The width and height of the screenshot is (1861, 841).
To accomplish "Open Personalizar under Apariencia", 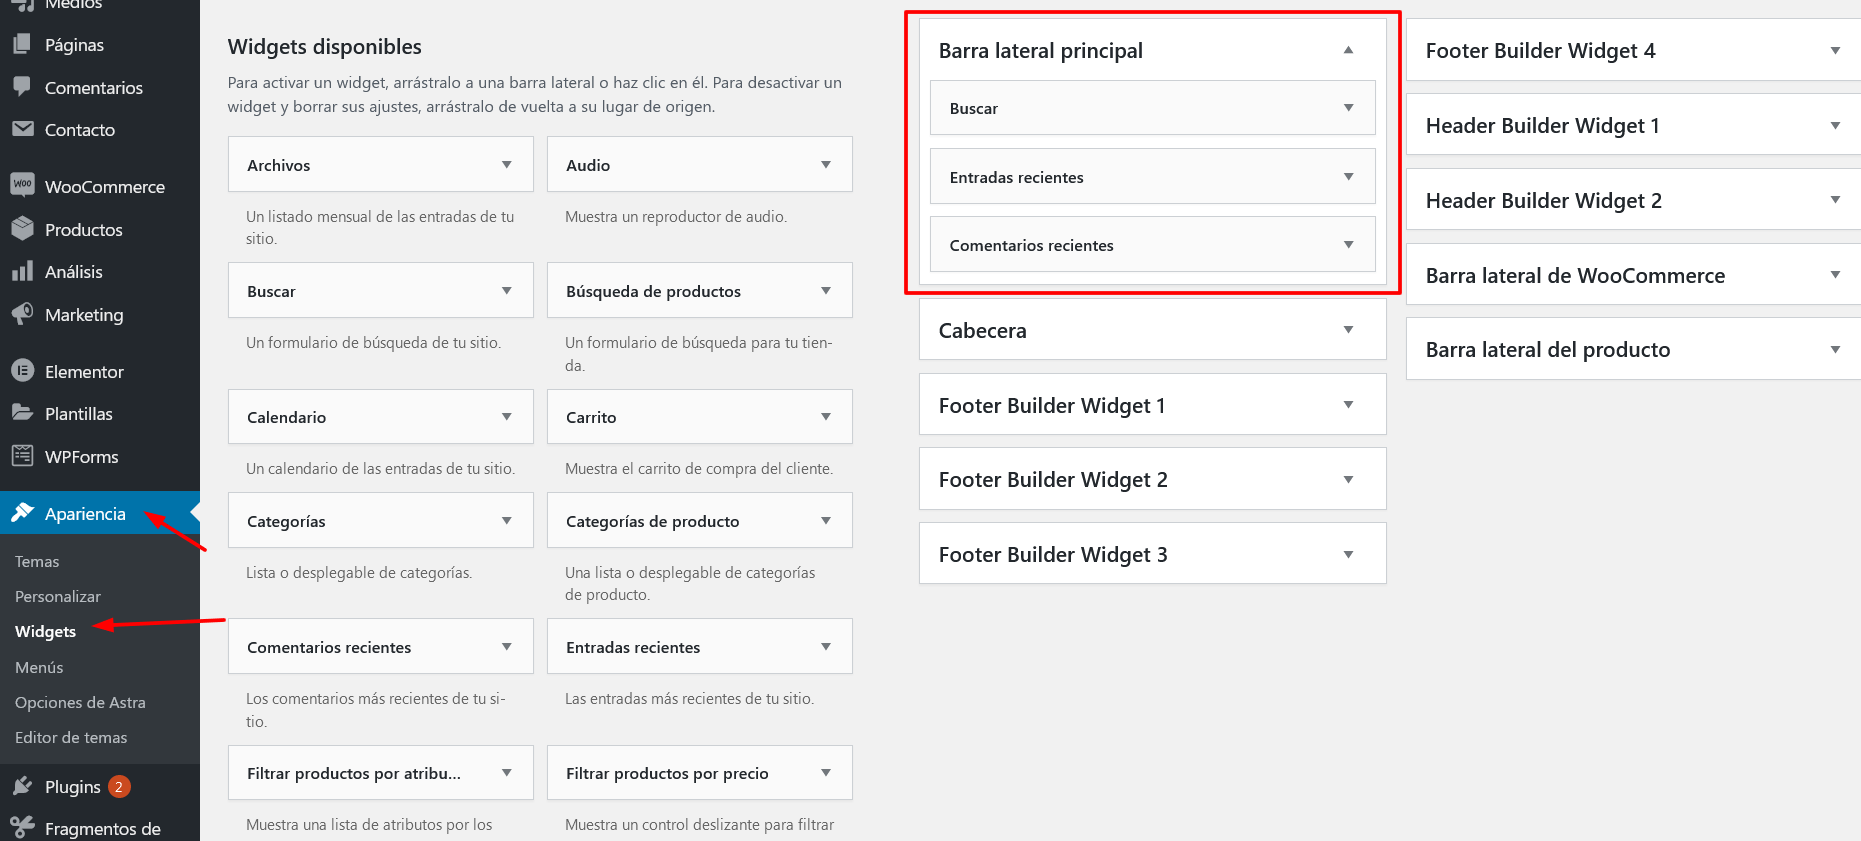I will click(58, 596).
